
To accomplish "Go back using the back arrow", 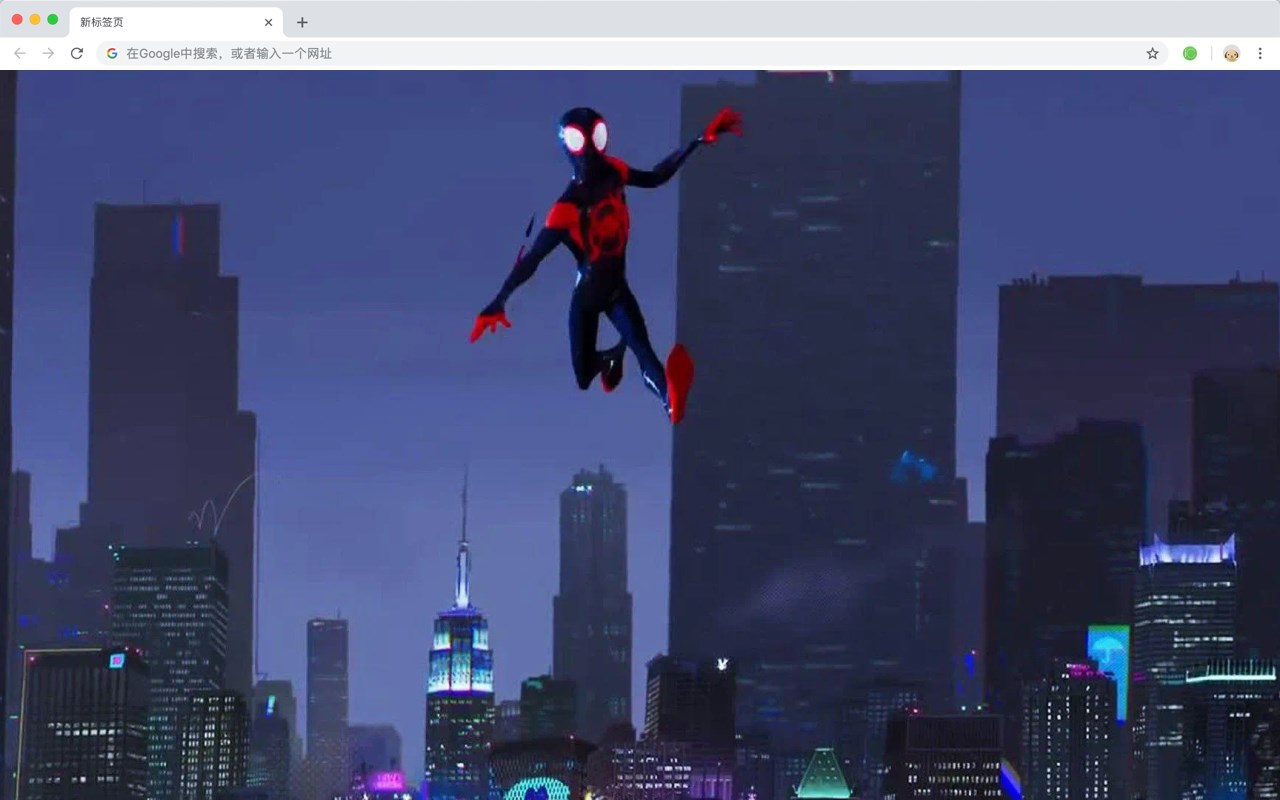I will (x=20, y=53).
